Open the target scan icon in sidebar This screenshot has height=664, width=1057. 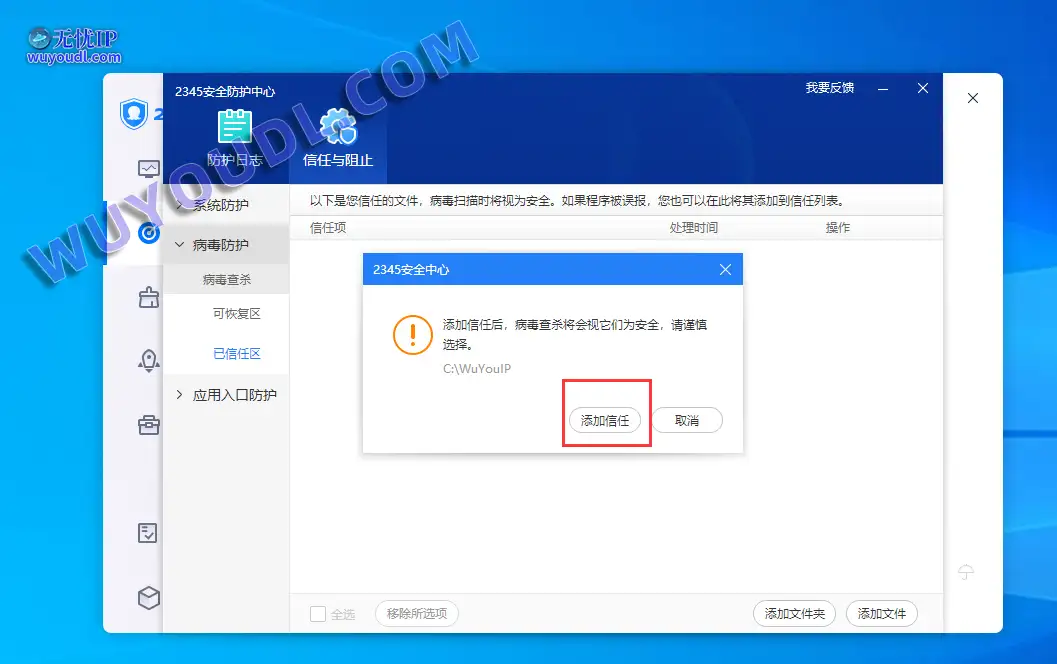148,233
